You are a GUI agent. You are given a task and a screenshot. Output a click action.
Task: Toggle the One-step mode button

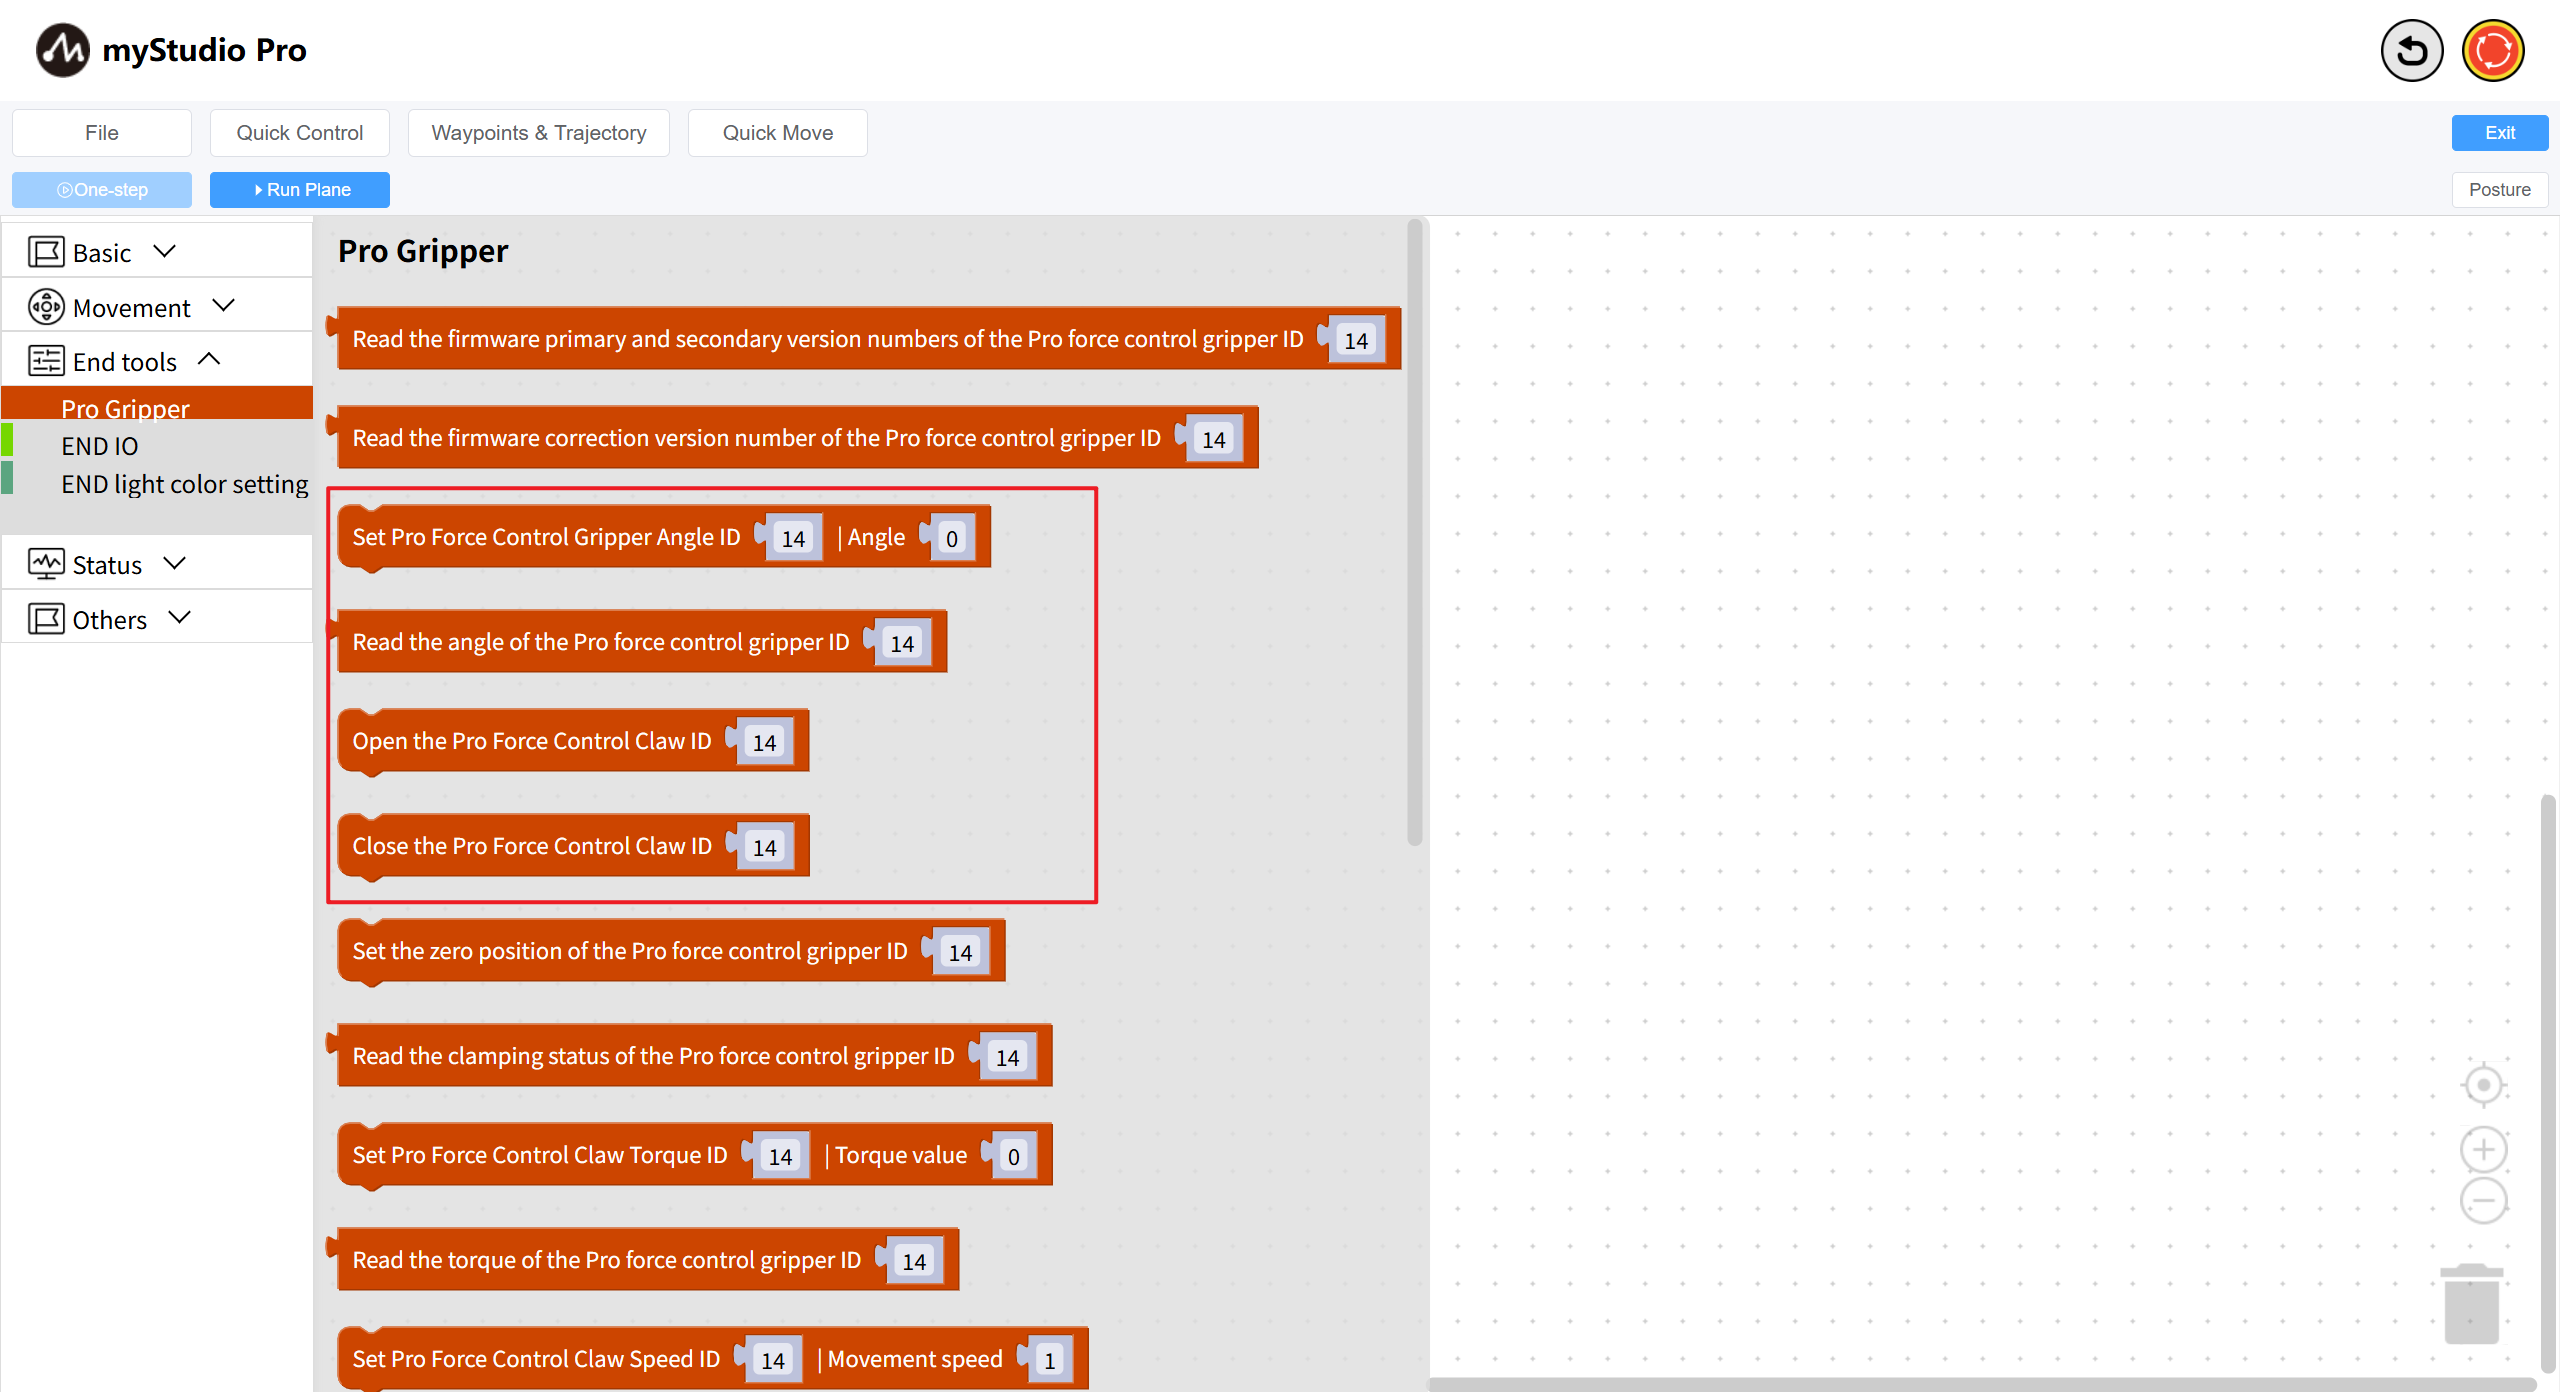coord(102,190)
